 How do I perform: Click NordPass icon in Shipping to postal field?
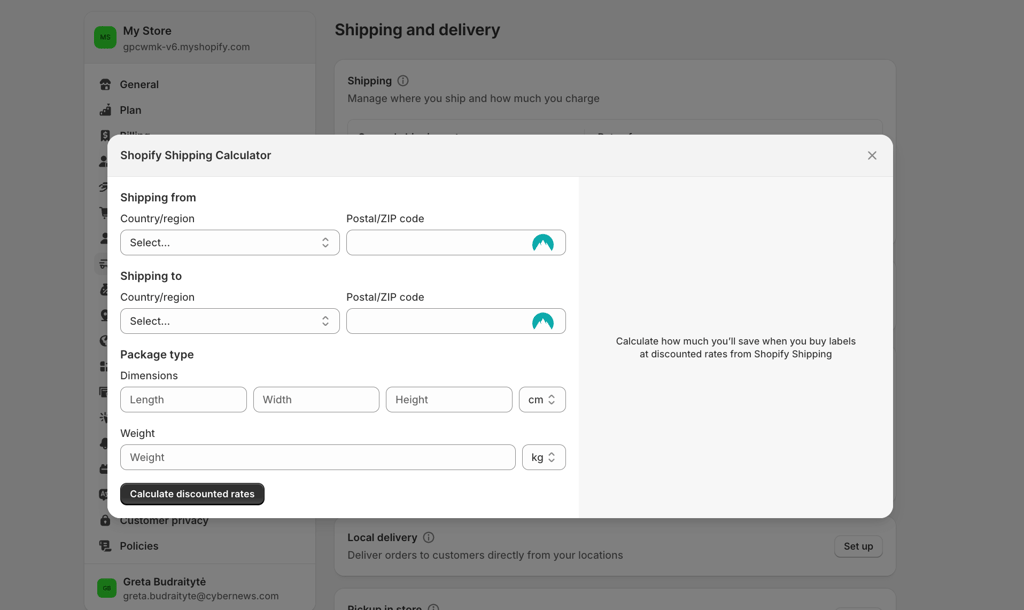[x=543, y=321]
